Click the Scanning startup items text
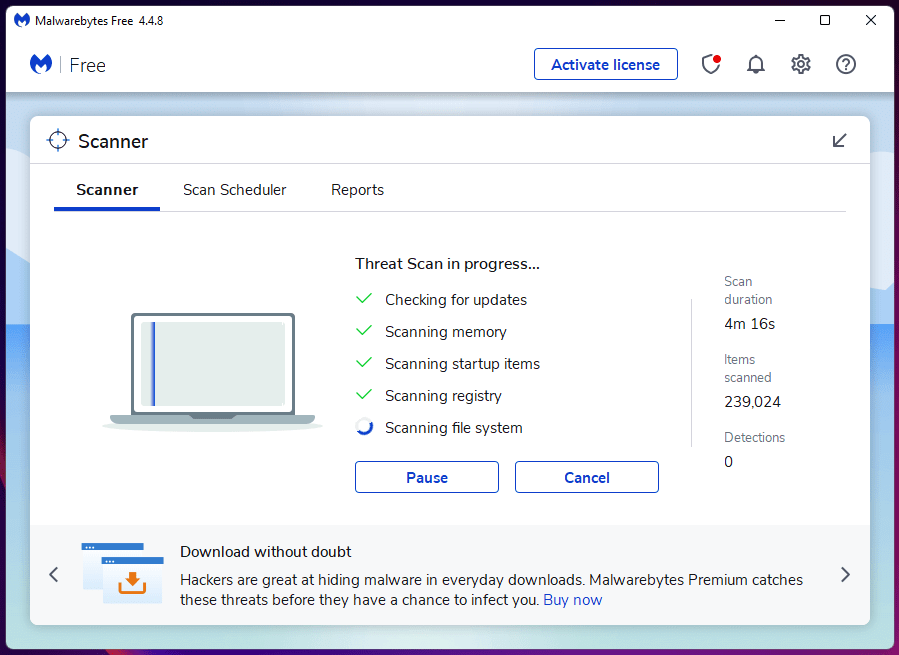The height and width of the screenshot is (655, 899). (x=462, y=364)
